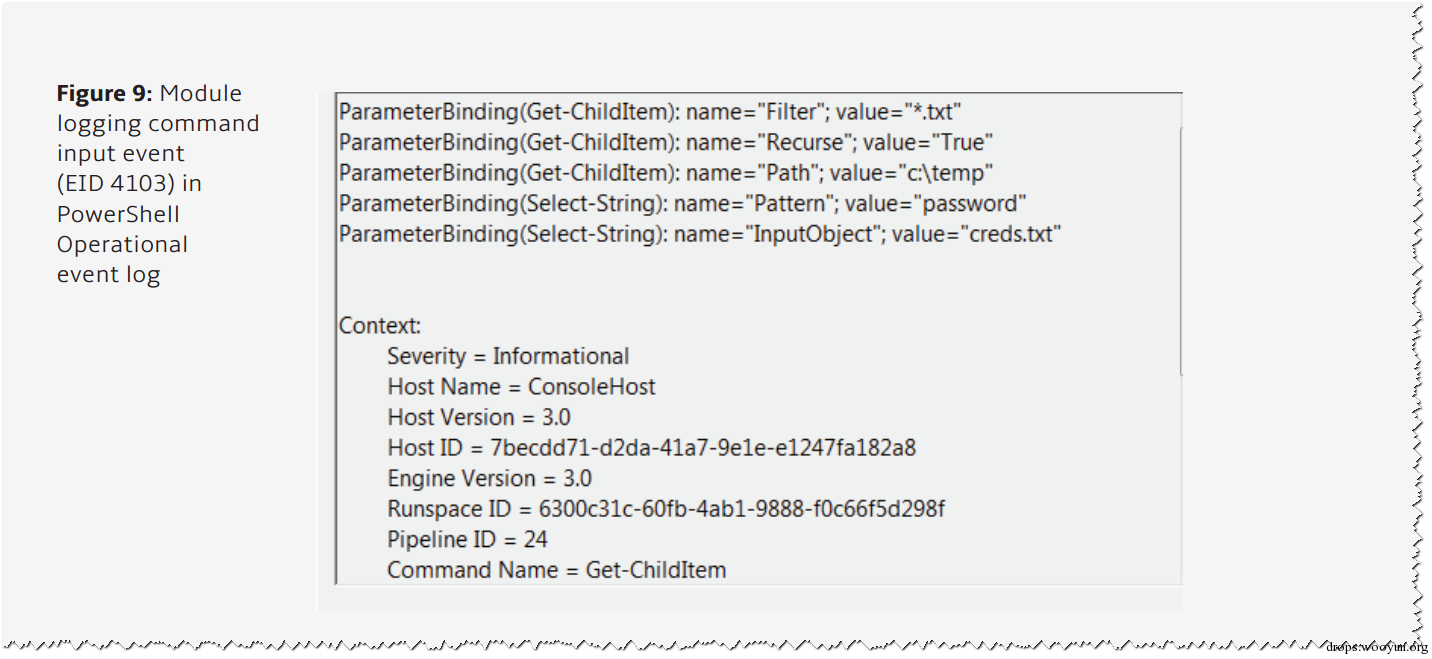Click the drops.wooyun.org watermark
Screen dimensions: 1432x659
pos(1377,646)
